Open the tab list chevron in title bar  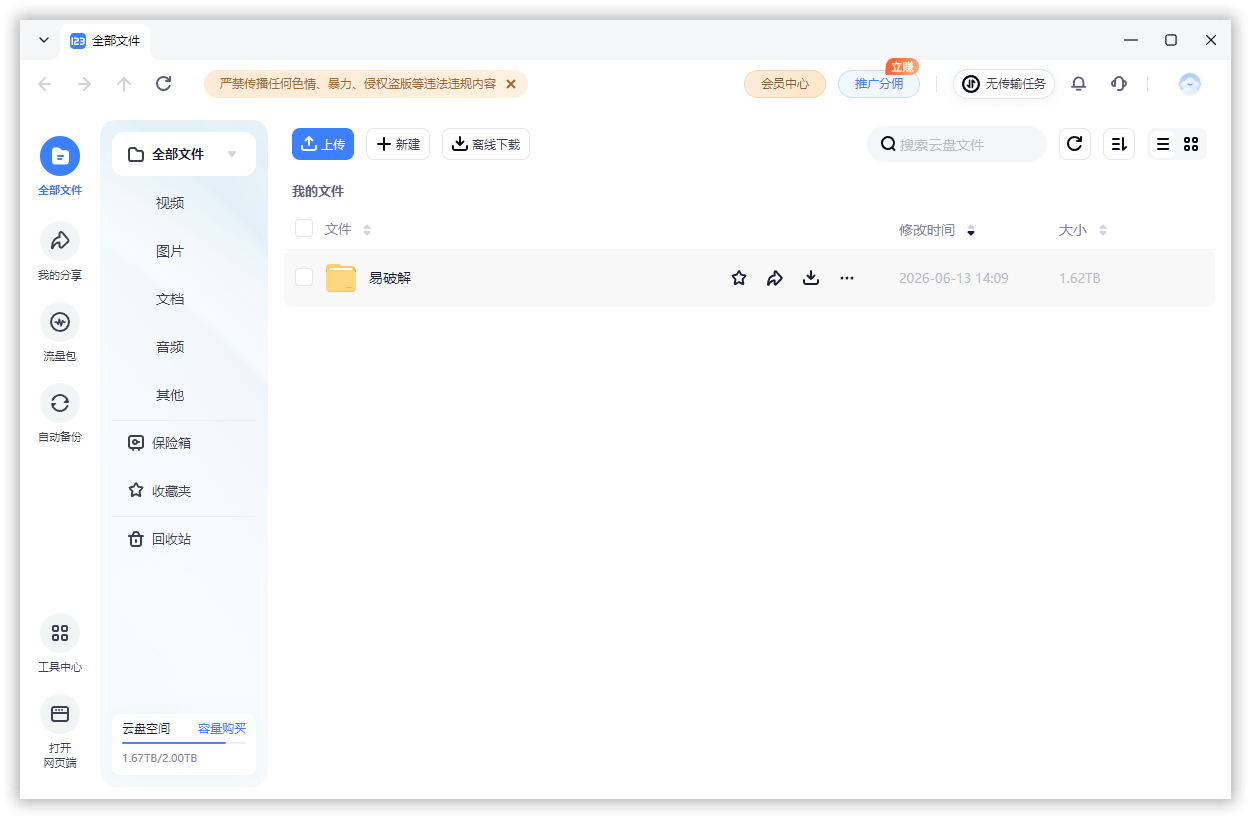click(x=43, y=40)
